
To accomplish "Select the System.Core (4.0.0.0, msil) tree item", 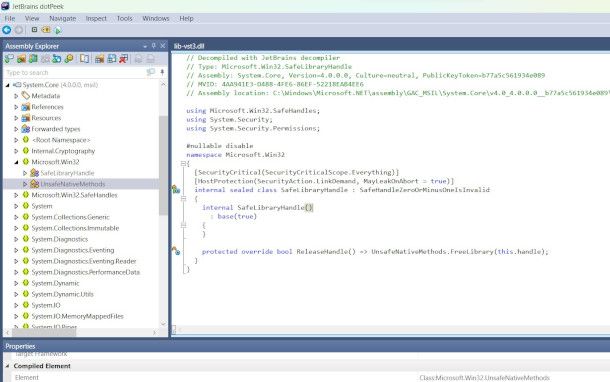I will 60,85.
